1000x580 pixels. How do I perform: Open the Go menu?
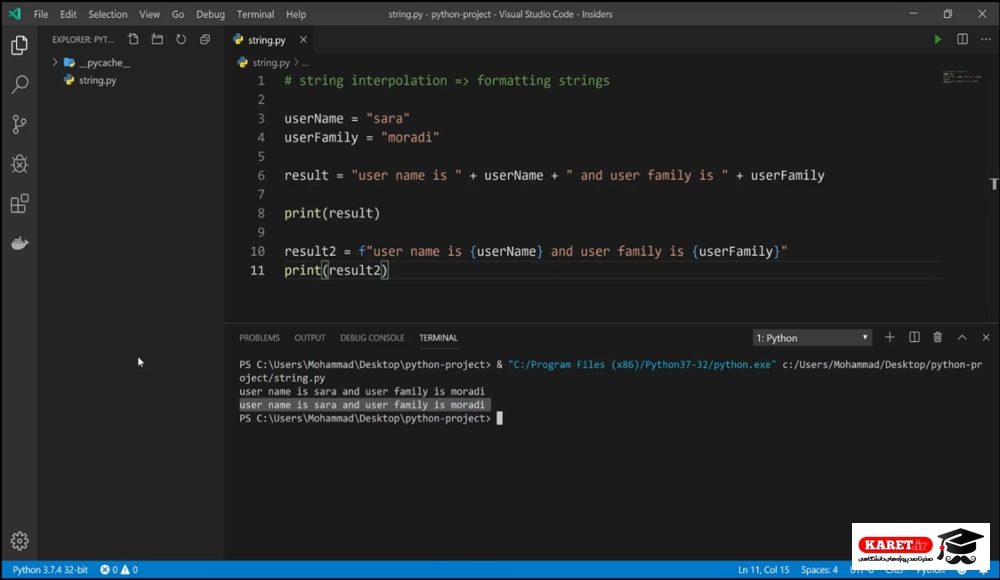click(178, 14)
